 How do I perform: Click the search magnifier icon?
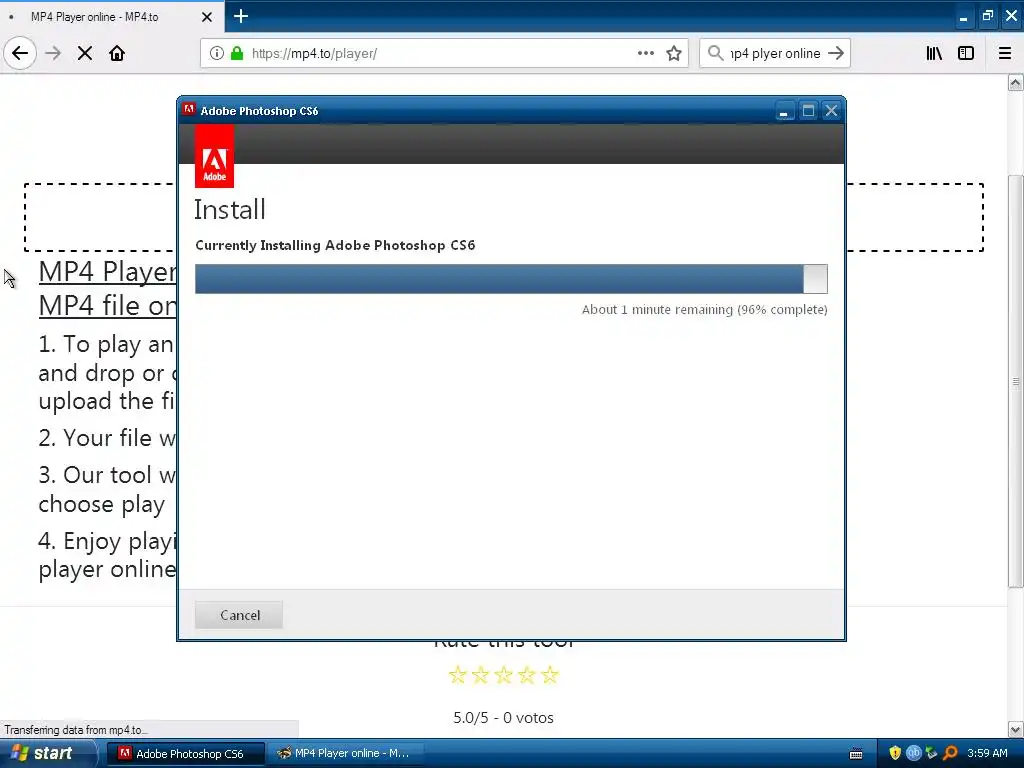pyautogui.click(x=715, y=53)
